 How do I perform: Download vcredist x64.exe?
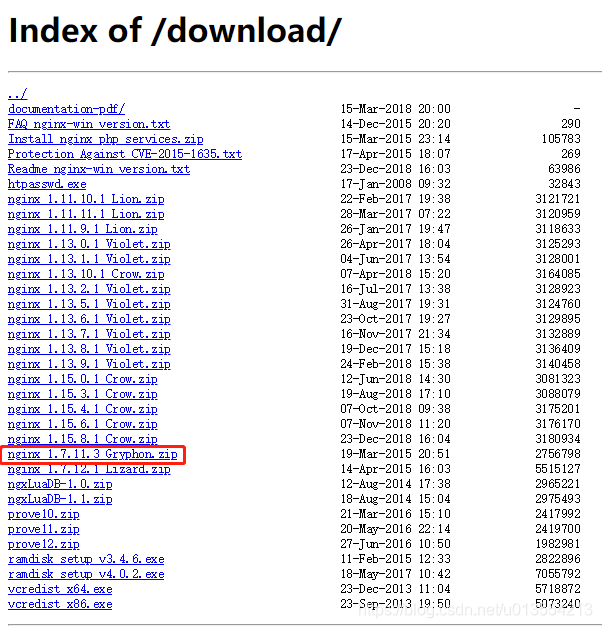click(x=60, y=590)
